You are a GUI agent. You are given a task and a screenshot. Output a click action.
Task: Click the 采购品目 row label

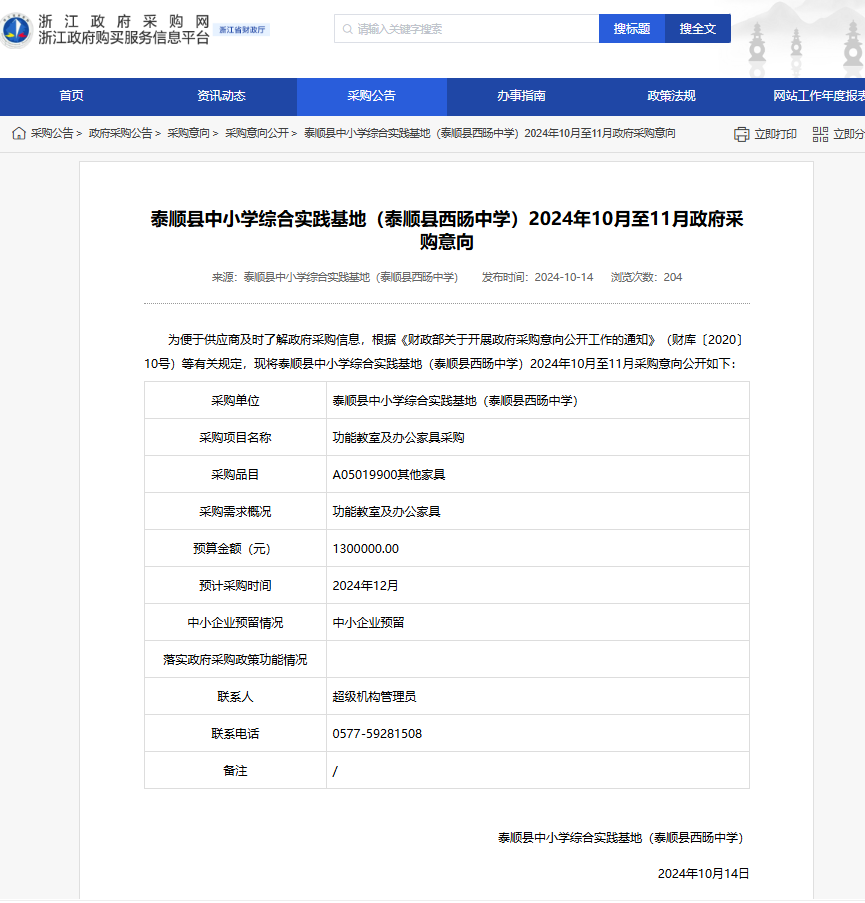coord(236,475)
